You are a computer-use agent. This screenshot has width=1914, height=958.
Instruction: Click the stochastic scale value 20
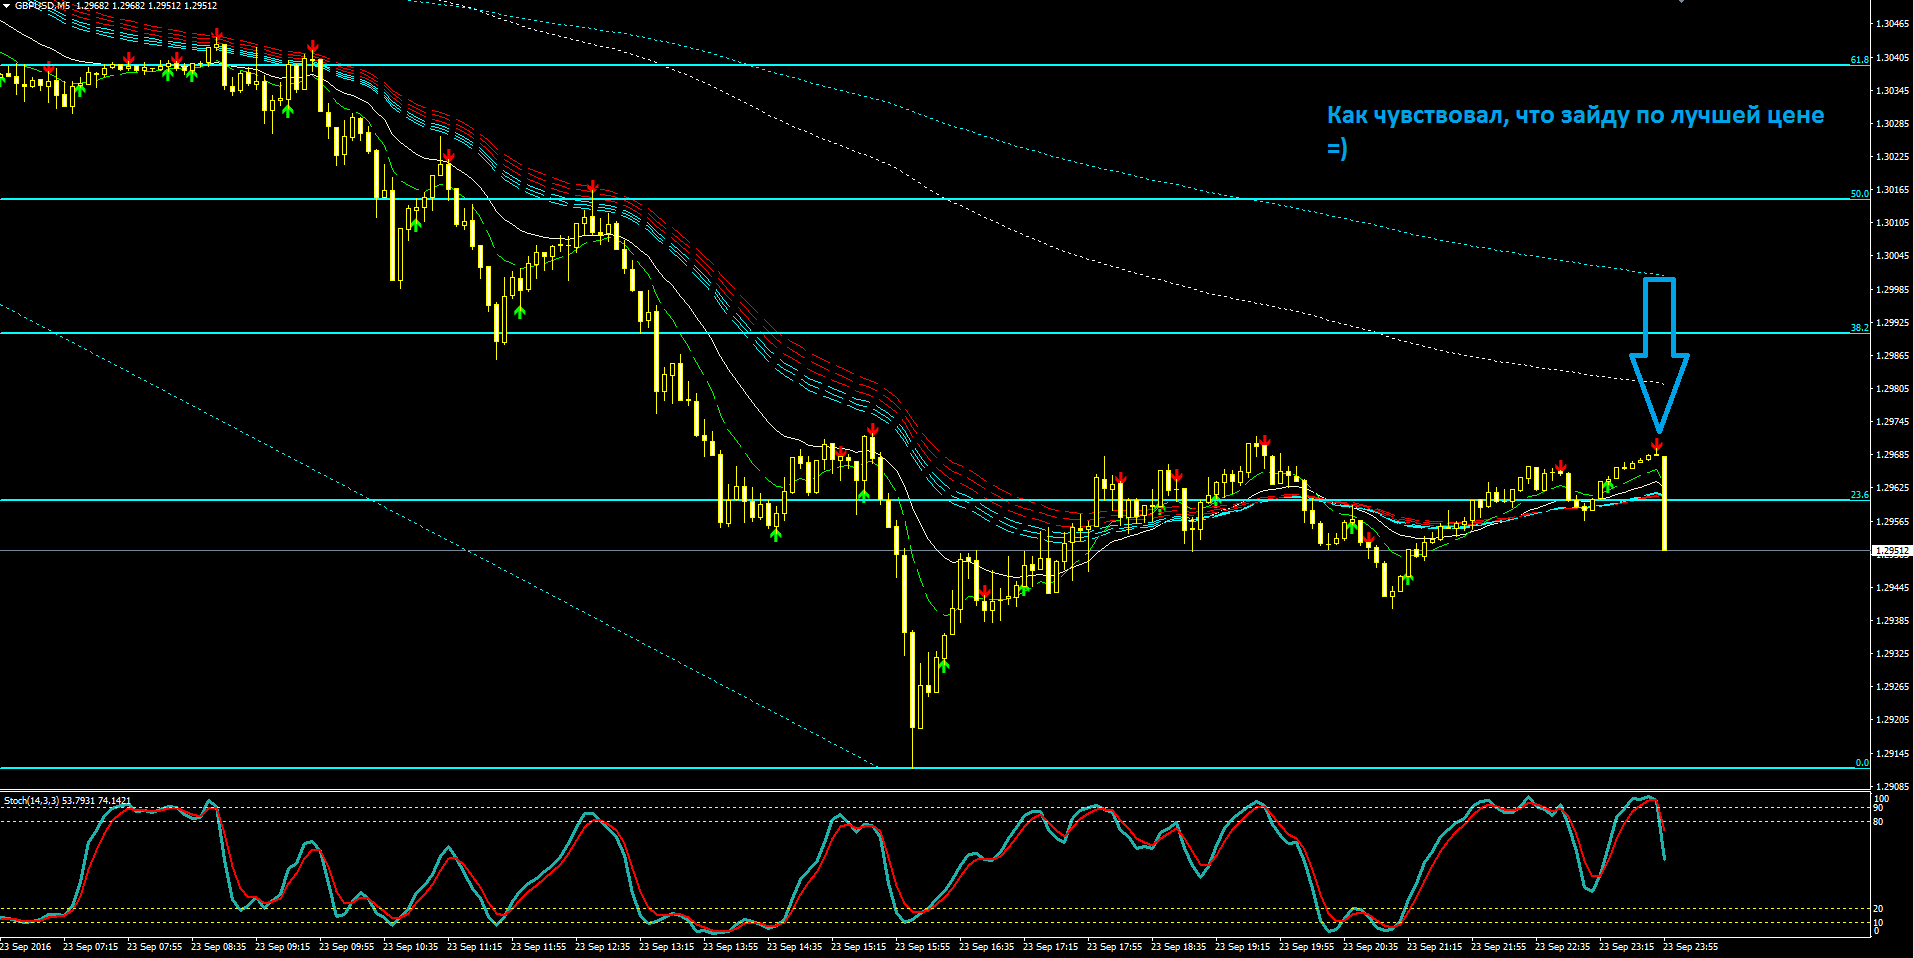click(1878, 910)
